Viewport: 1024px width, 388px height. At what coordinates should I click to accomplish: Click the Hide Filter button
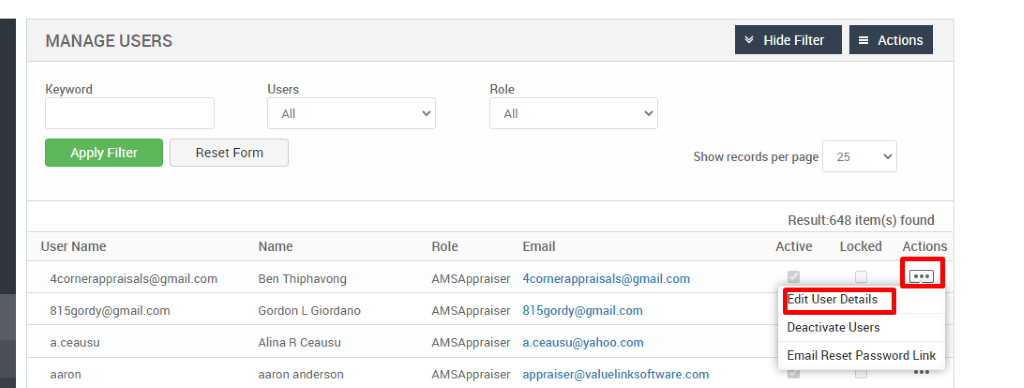click(788, 40)
